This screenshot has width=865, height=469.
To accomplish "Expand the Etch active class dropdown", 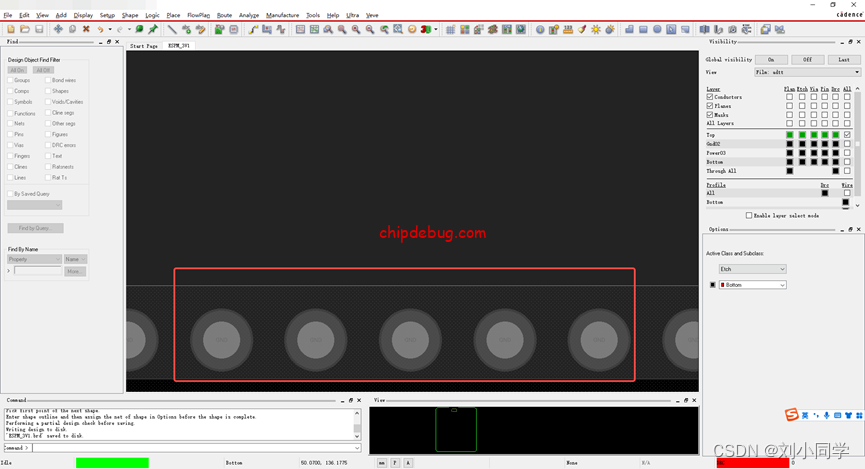I will tap(752, 269).
